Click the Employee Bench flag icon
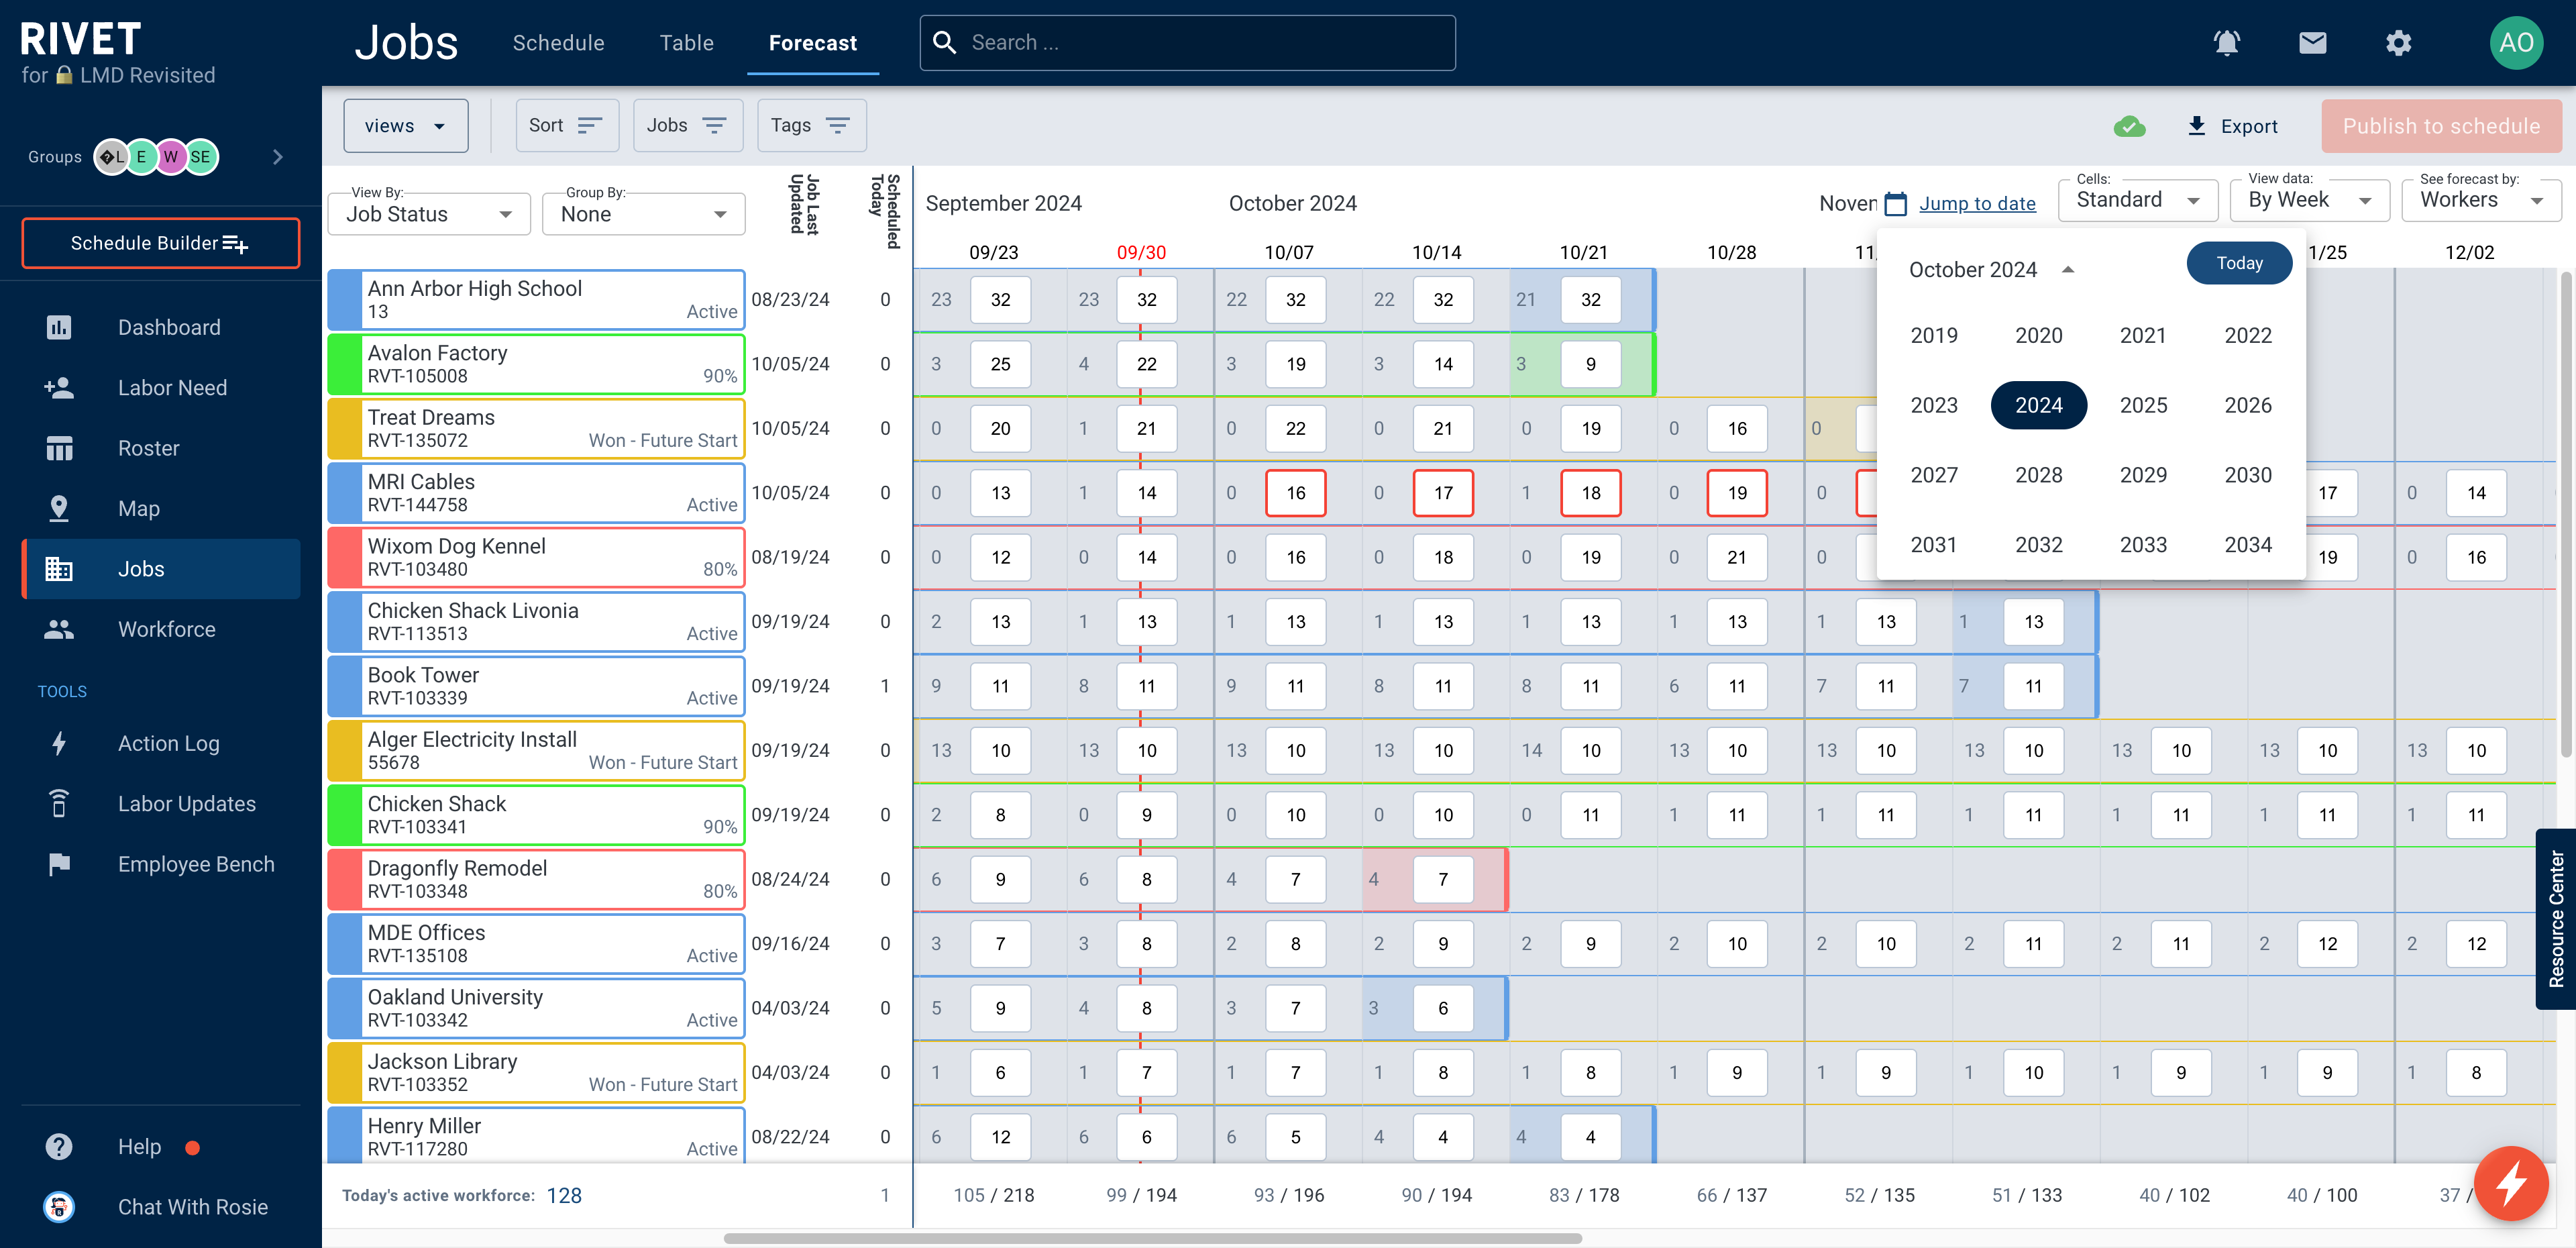 [59, 864]
